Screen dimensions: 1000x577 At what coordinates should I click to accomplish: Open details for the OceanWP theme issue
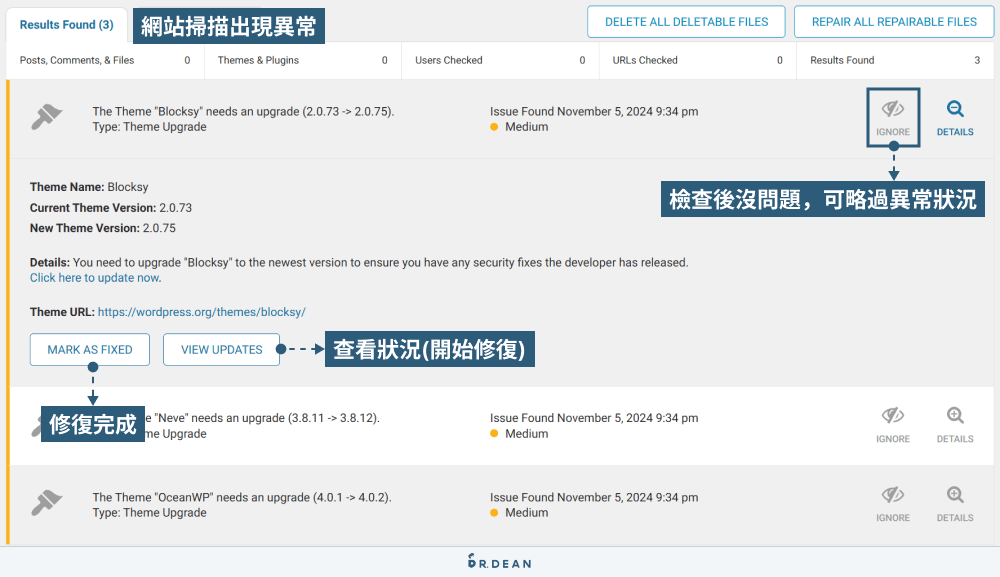pyautogui.click(x=954, y=503)
